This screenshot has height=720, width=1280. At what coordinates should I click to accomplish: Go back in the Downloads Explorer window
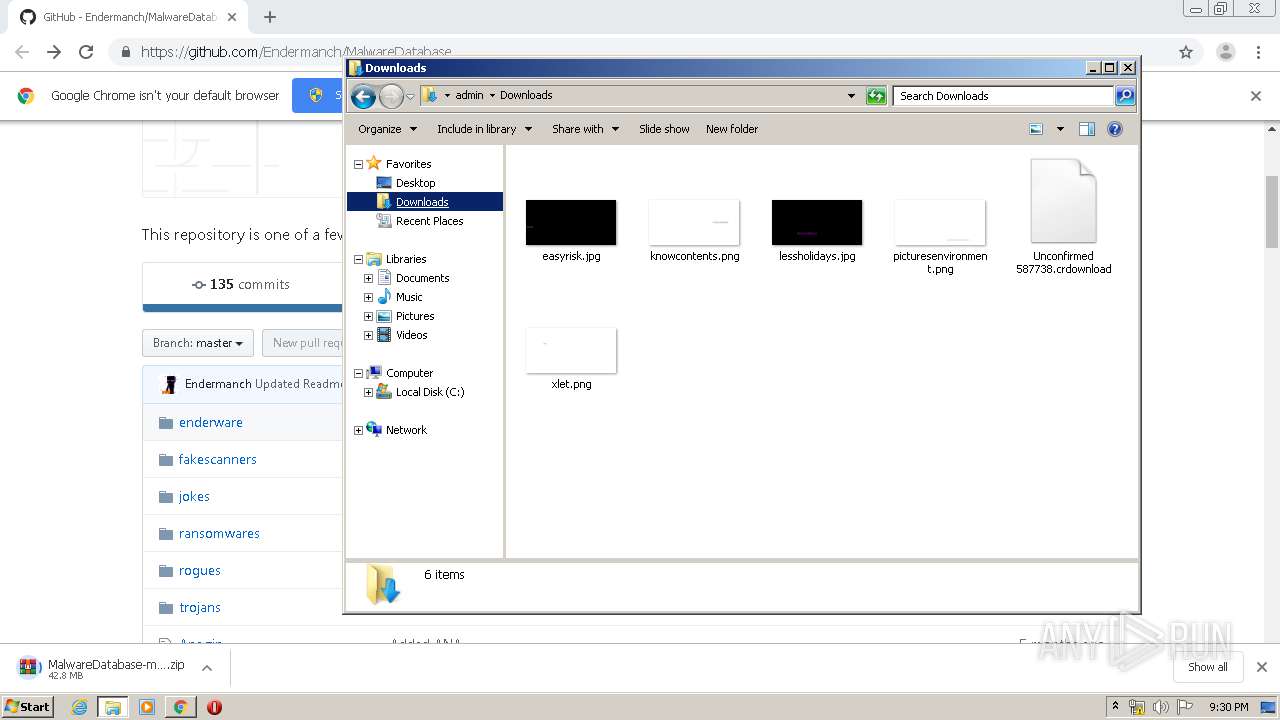363,96
